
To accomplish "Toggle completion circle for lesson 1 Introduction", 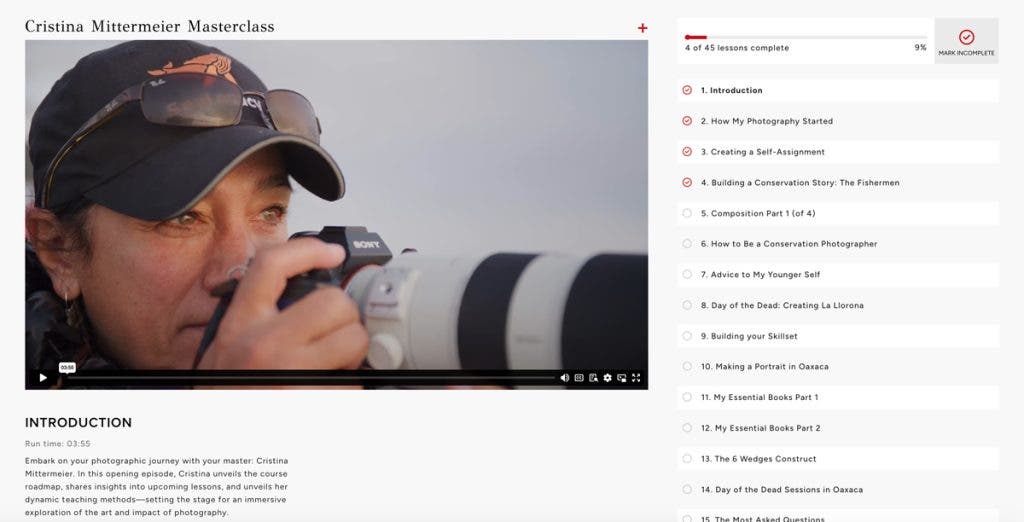I will (x=687, y=90).
